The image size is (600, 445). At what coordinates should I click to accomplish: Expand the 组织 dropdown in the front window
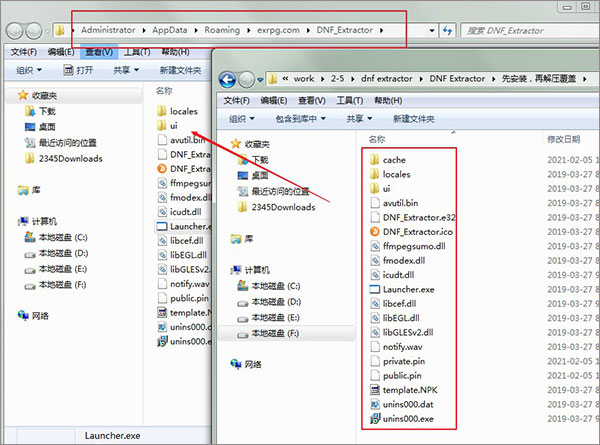click(x=242, y=119)
